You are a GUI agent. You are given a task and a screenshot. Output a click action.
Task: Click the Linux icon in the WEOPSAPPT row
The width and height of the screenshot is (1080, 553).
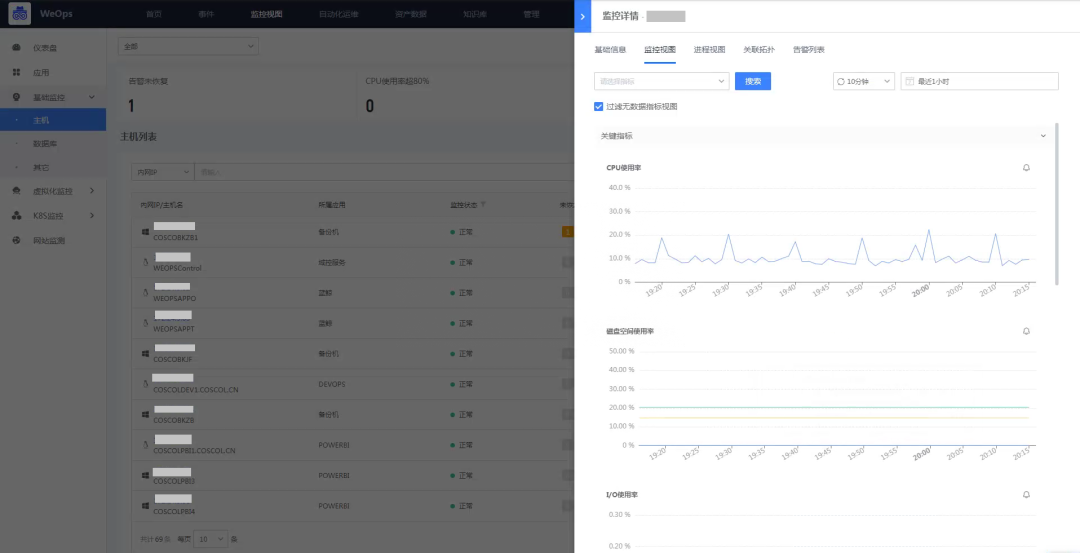(x=146, y=323)
